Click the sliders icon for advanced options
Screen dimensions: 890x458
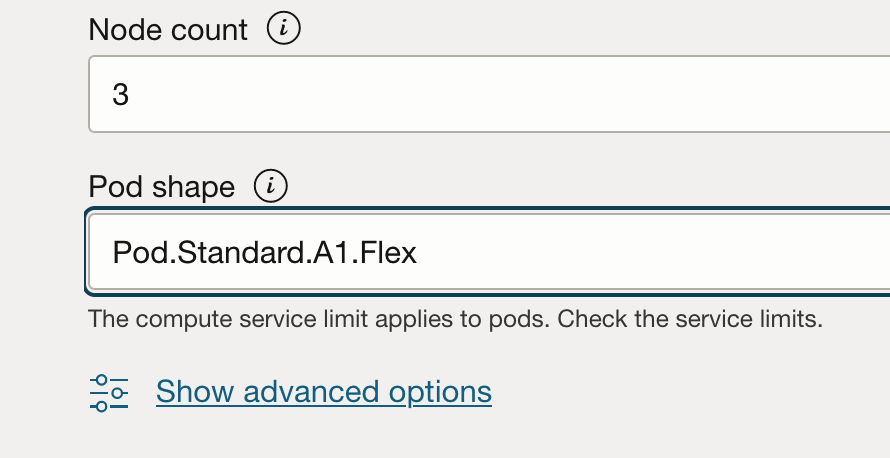[109, 392]
